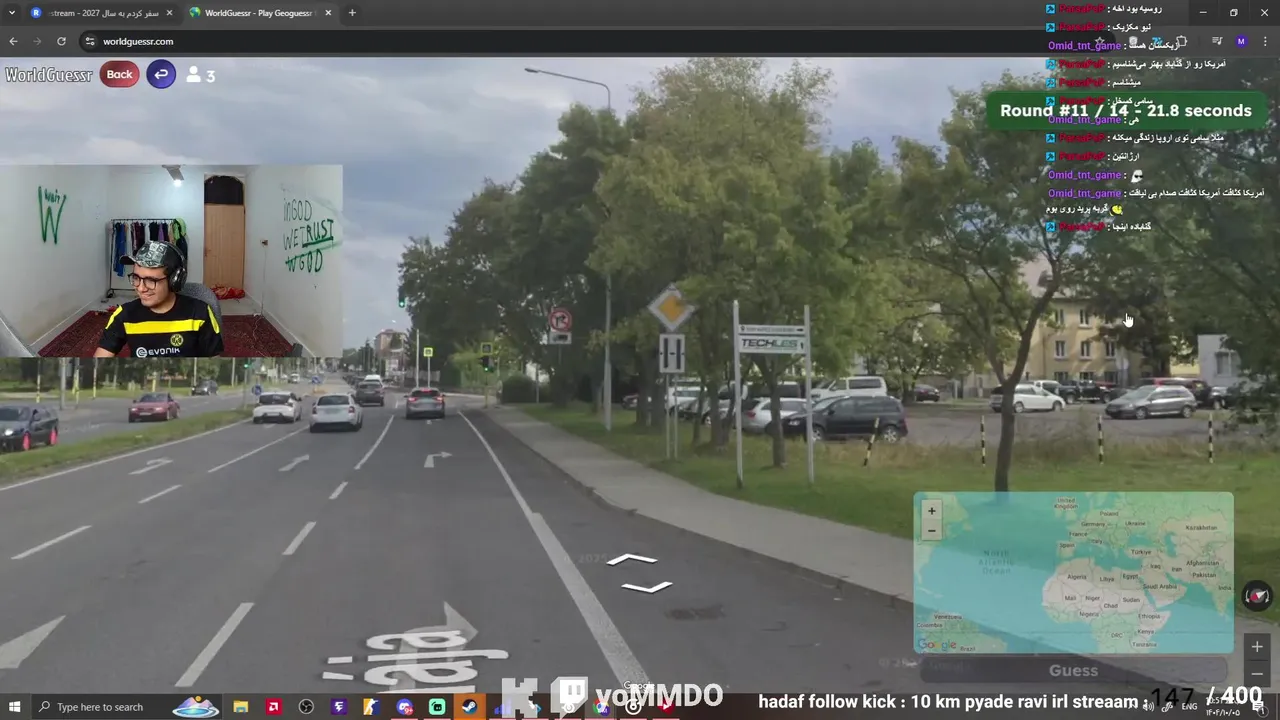Open the Discord icon in the taskbar

tap(404, 707)
